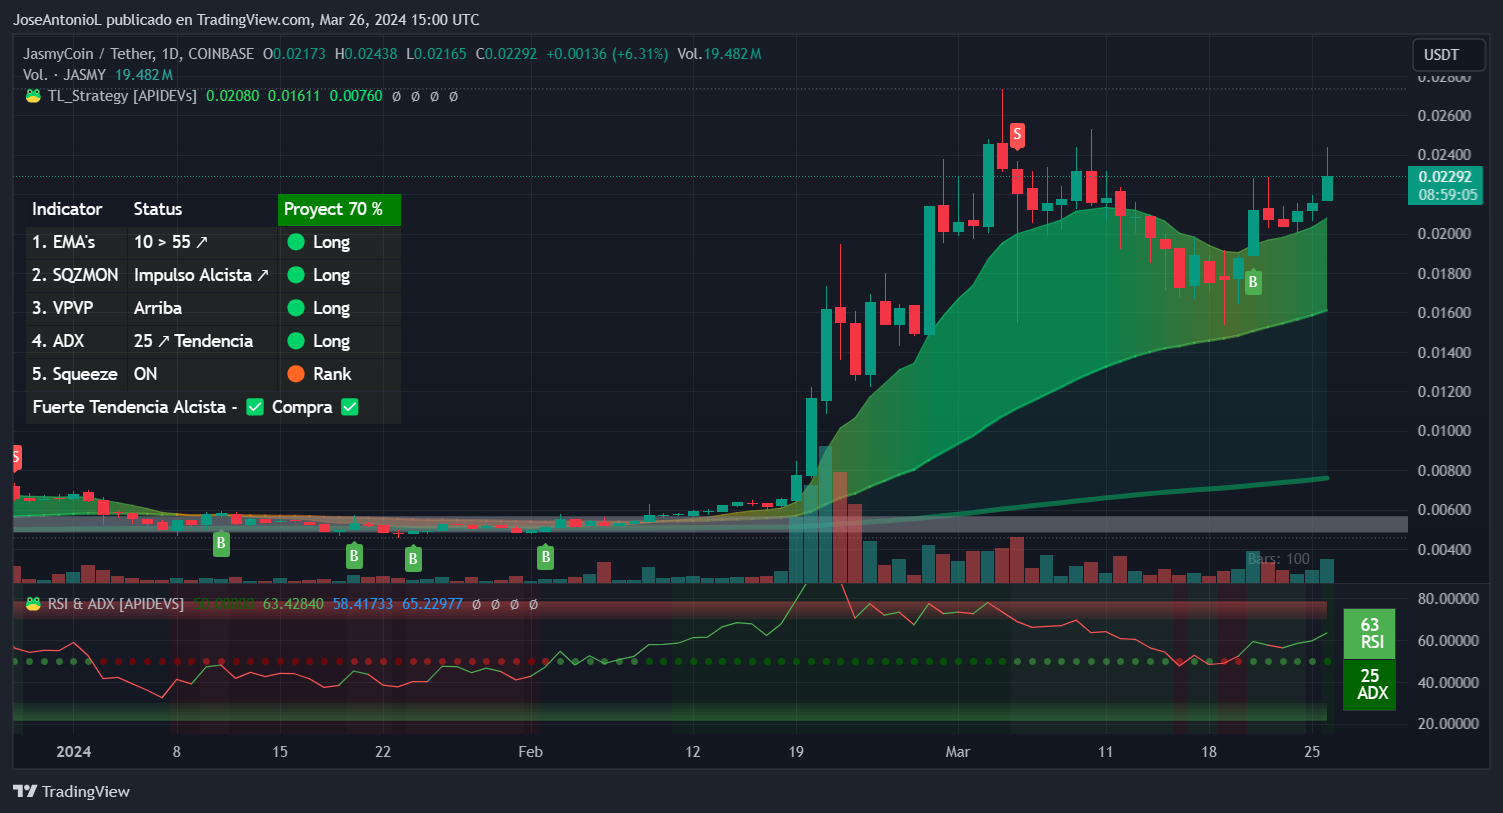Toggle the Fuerte Tendencia Alcista checkbox
The image size is (1503, 813).
pos(255,407)
